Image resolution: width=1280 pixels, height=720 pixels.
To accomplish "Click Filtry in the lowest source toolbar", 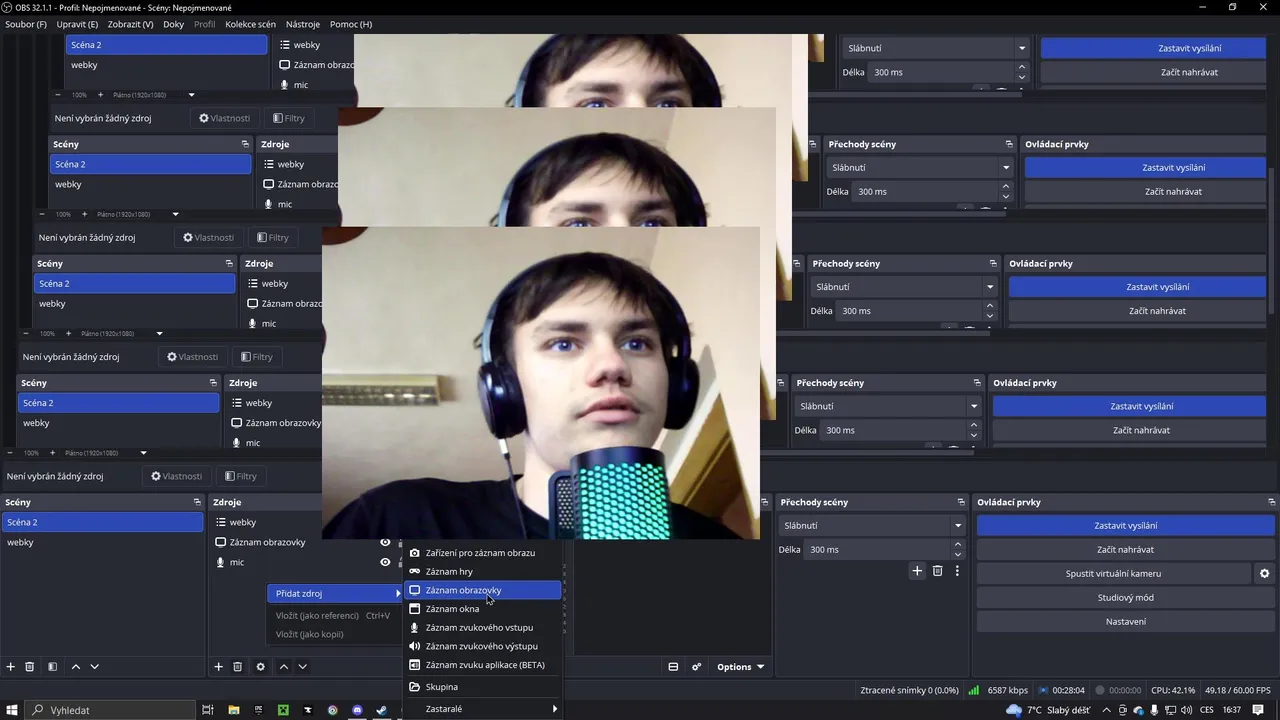I will [x=241, y=477].
